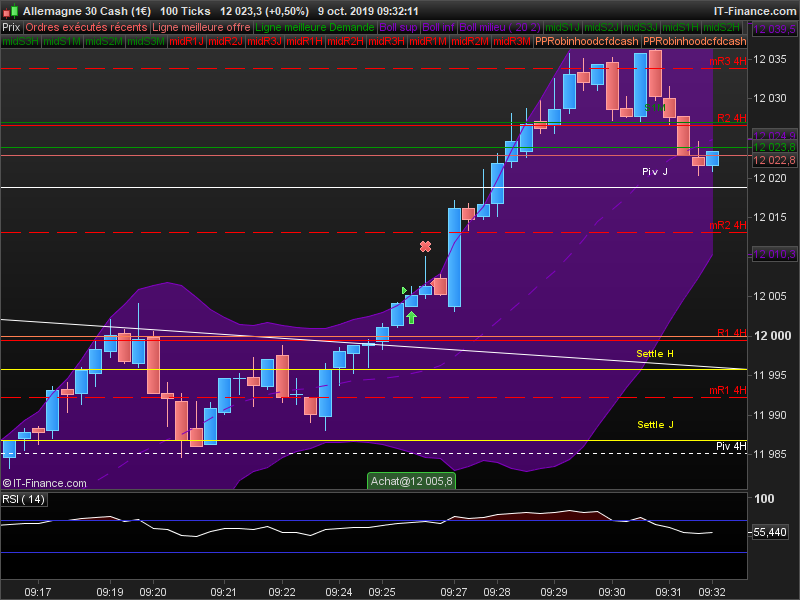This screenshot has width=800, height=600.
Task: Click the midR2H legend label
Action: click(345, 41)
